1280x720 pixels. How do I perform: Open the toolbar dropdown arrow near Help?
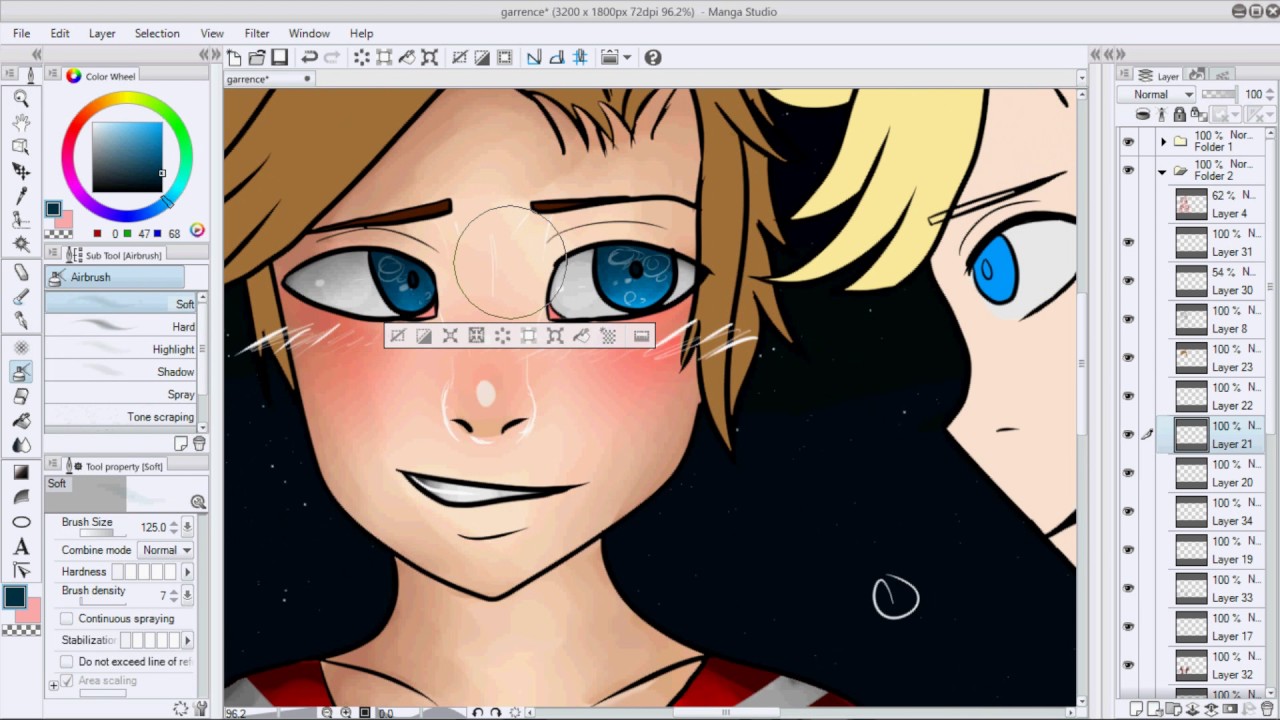coord(627,58)
